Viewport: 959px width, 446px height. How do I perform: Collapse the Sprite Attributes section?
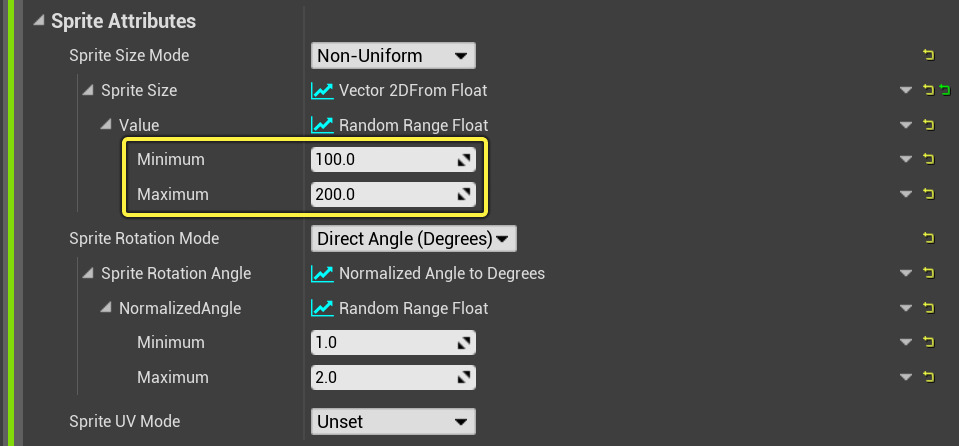click(40, 21)
